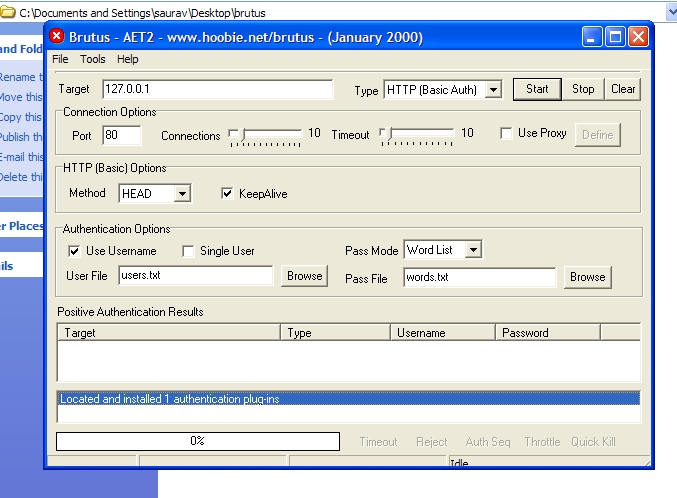The width and height of the screenshot is (677, 498).
Task: Click the Target address input field
Action: tap(218, 89)
